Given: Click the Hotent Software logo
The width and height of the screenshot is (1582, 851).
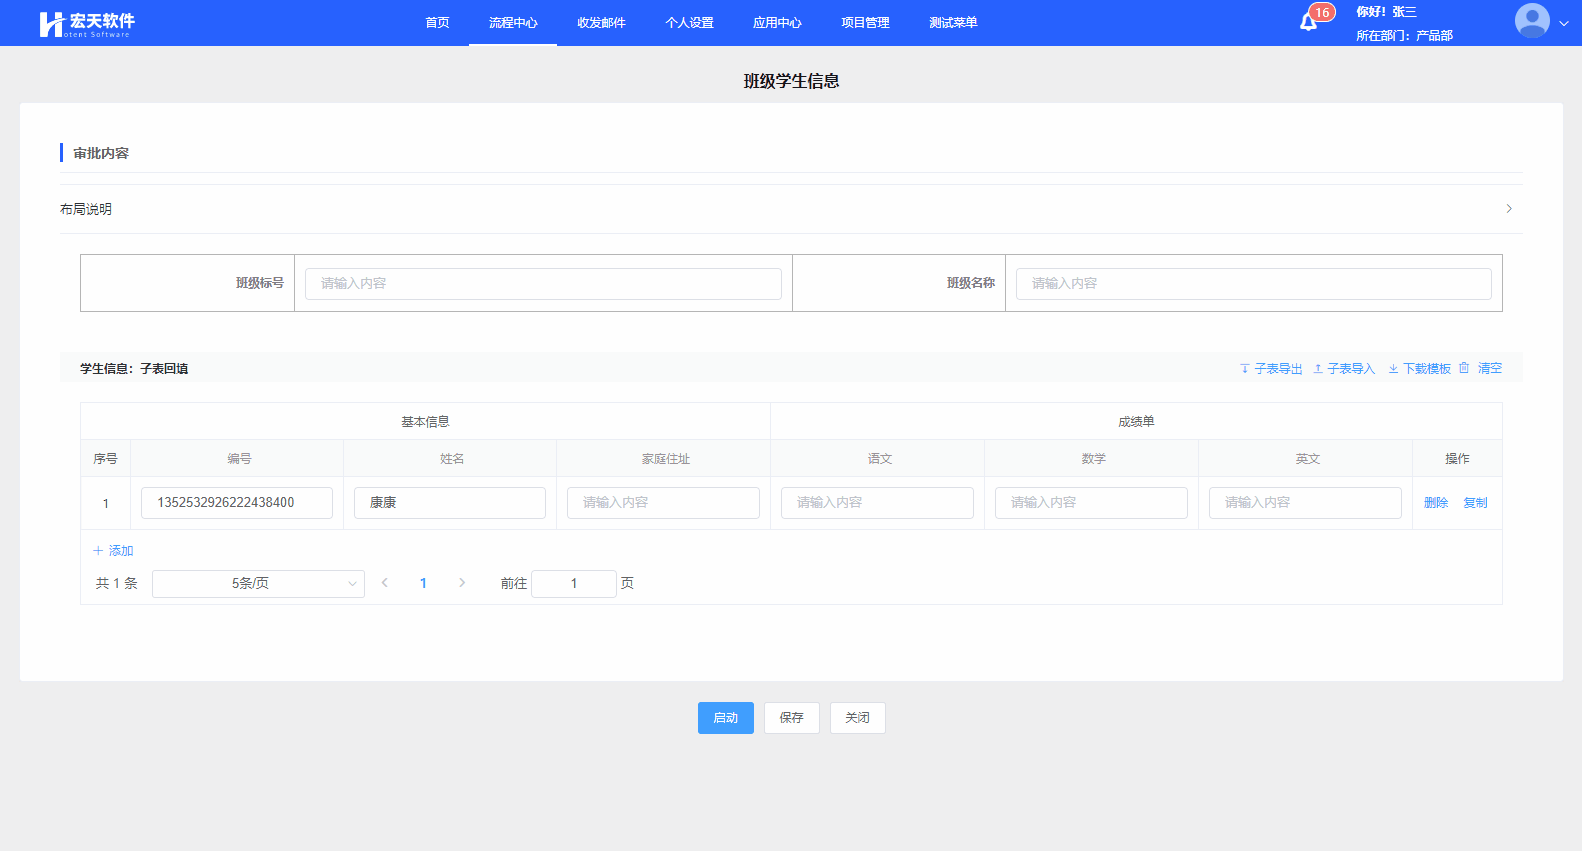Looking at the screenshot, I should click(x=86, y=24).
